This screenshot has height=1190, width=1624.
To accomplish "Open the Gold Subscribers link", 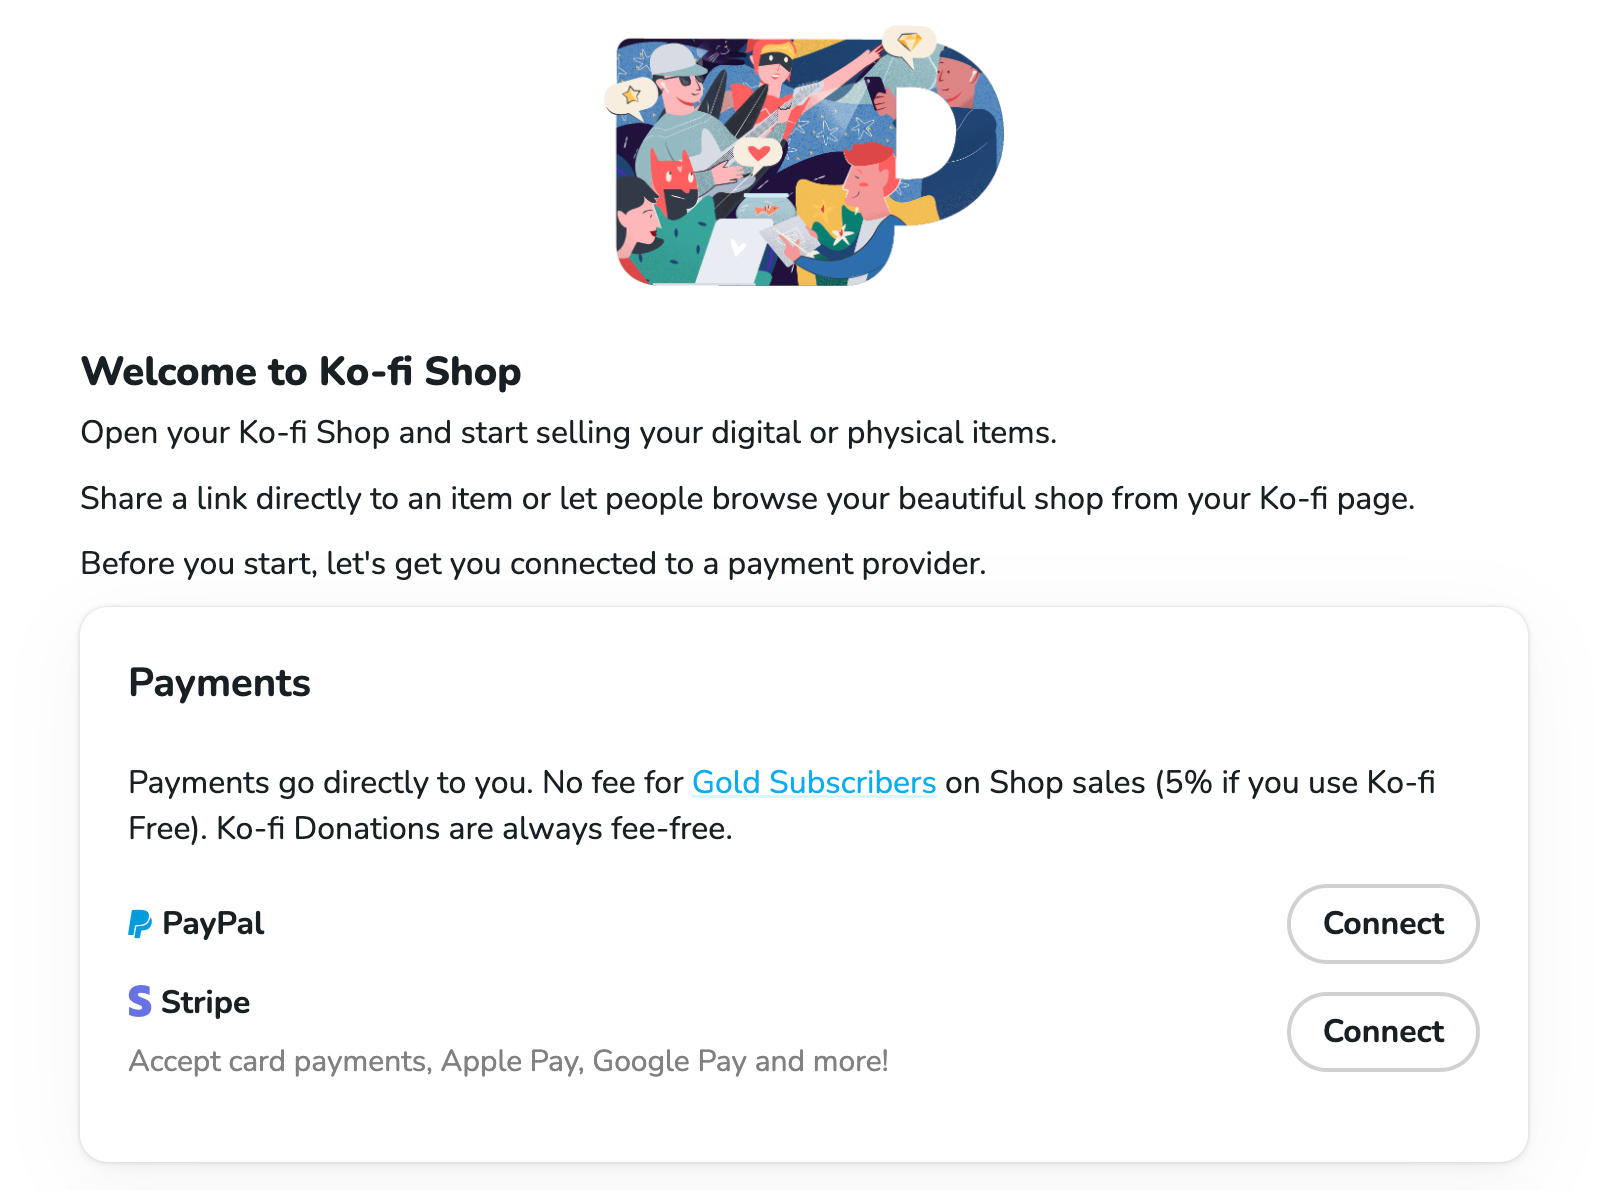I will (814, 782).
